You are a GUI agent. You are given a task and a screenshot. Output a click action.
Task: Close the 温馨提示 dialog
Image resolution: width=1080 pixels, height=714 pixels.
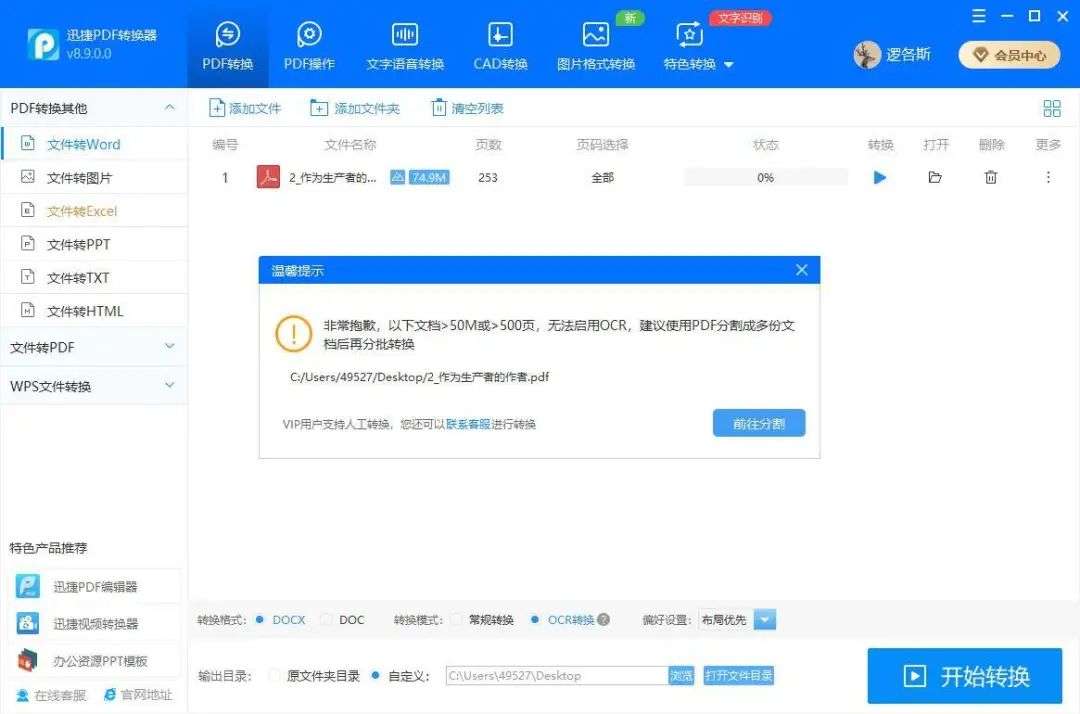802,270
